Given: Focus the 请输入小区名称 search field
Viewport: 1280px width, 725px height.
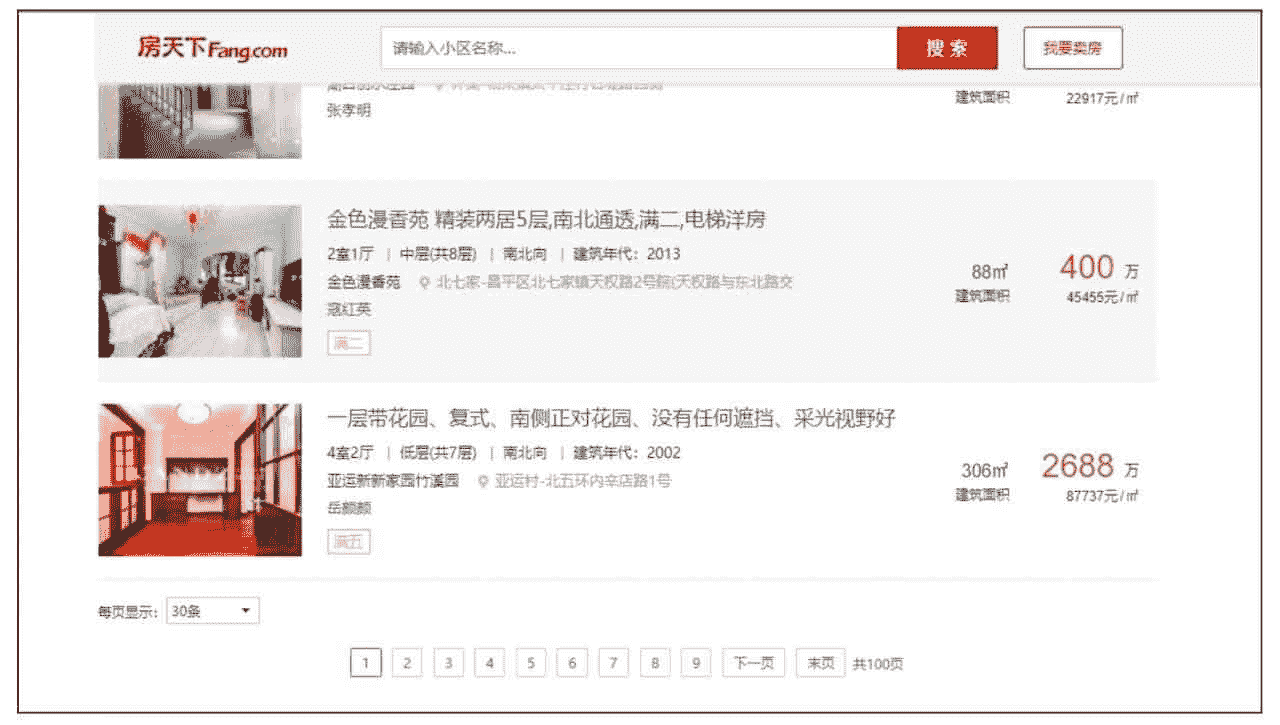Looking at the screenshot, I should [x=638, y=48].
